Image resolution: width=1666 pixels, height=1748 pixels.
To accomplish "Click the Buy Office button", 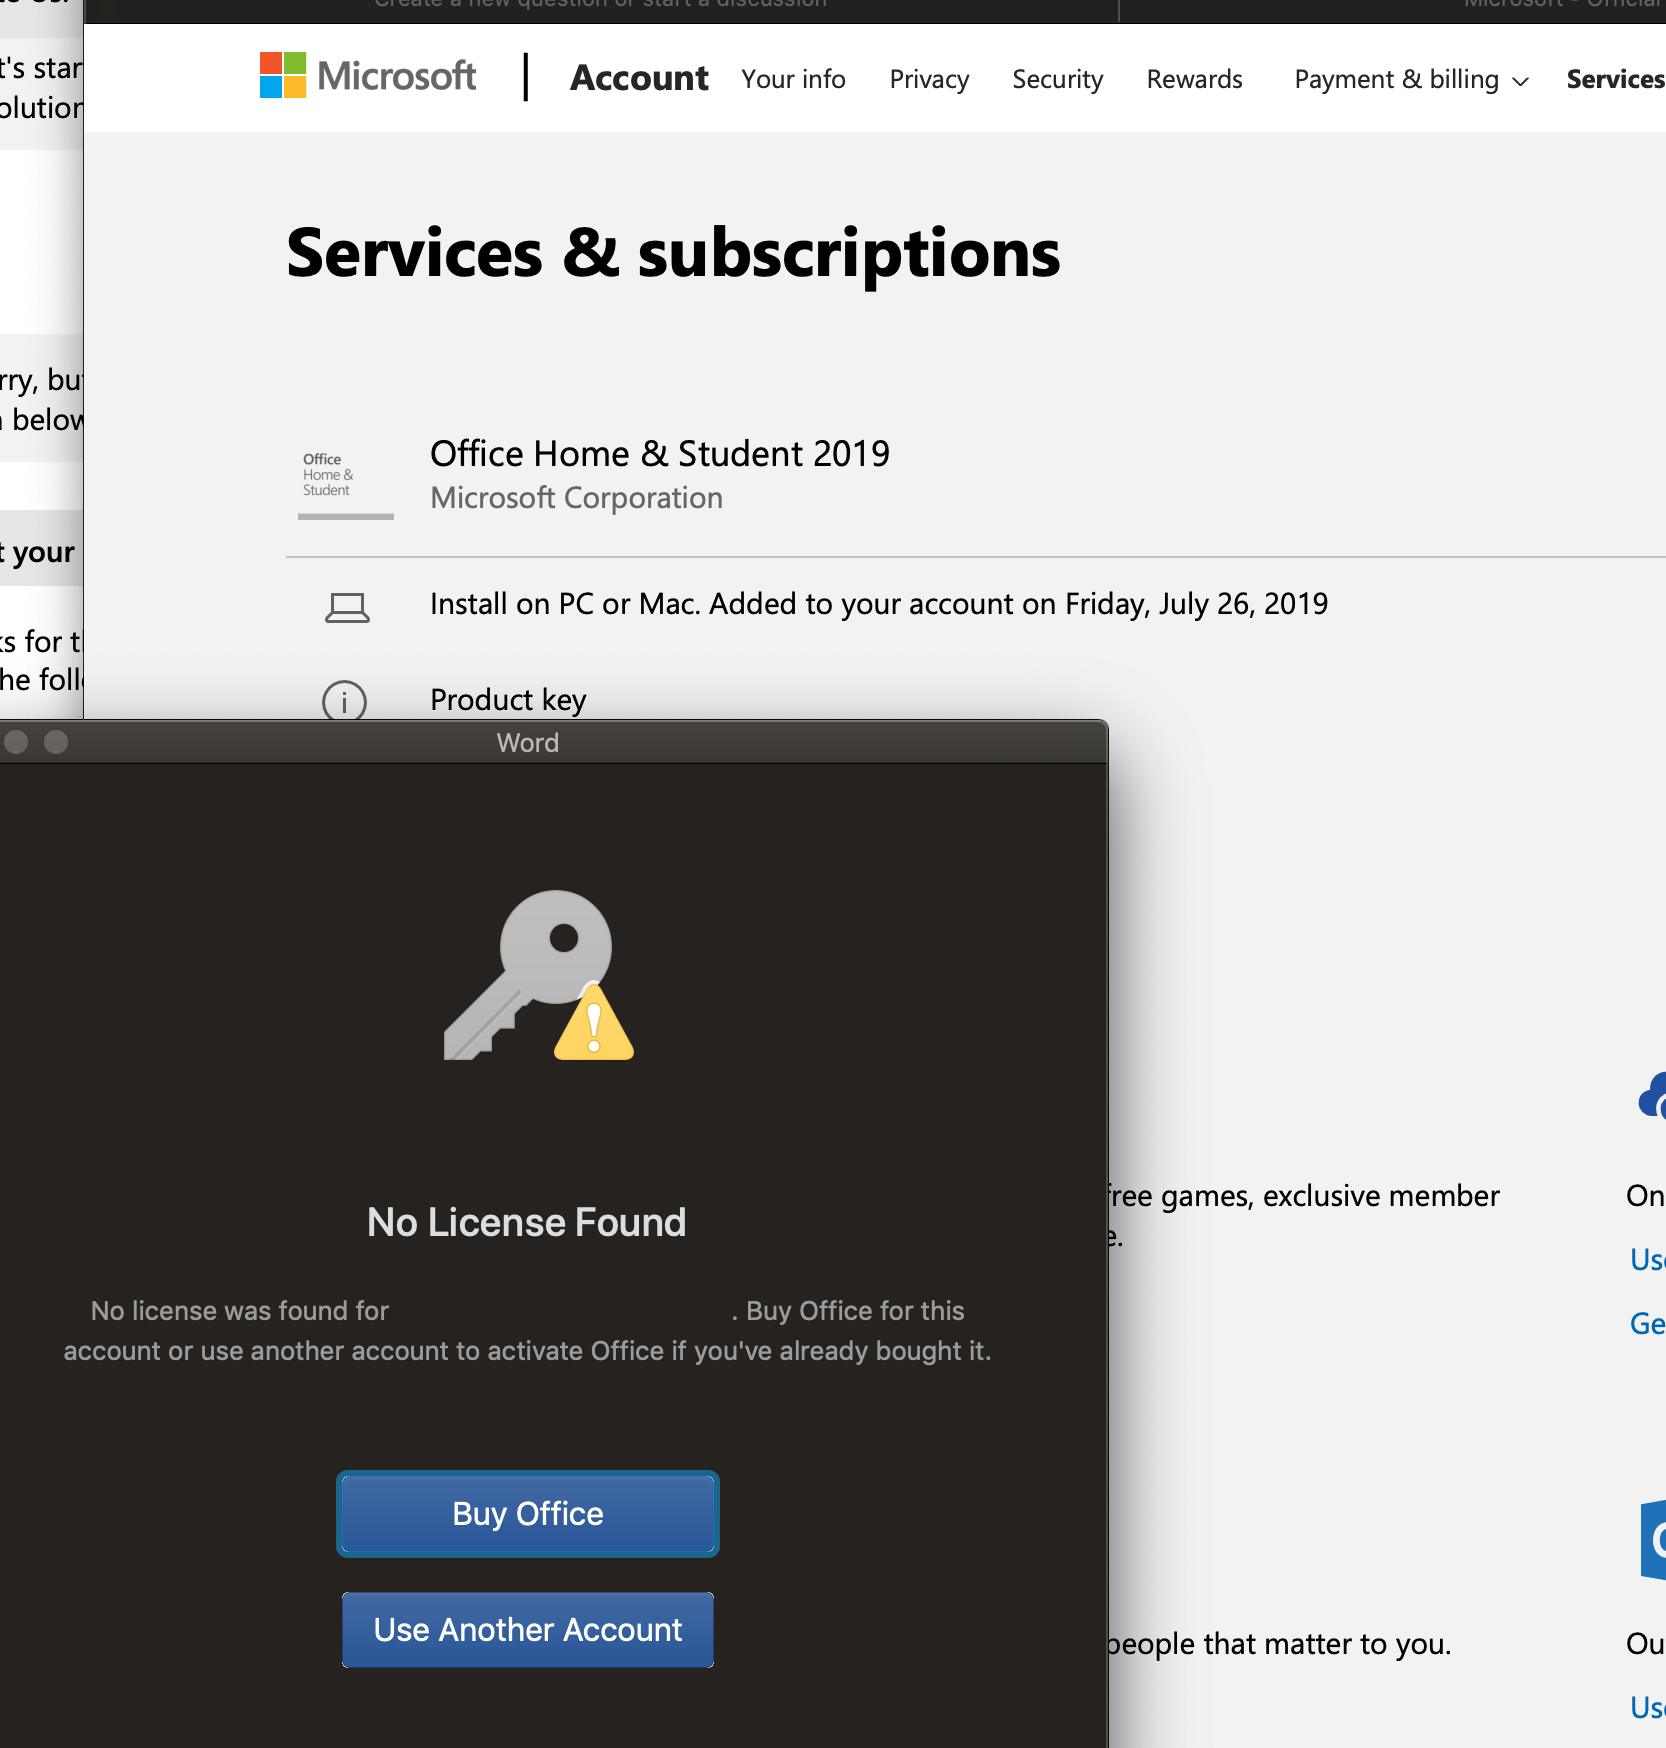I will point(528,1514).
